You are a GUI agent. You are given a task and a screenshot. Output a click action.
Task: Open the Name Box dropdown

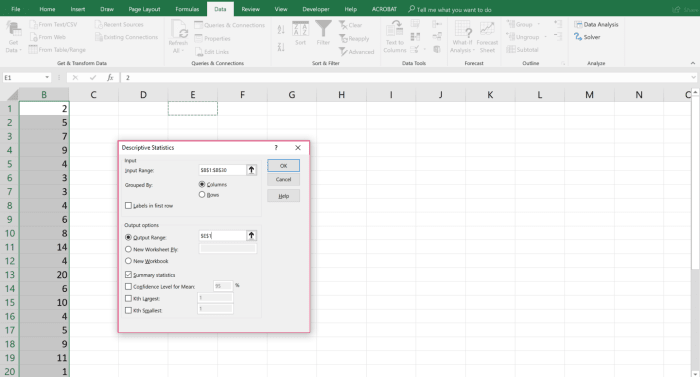click(47, 78)
